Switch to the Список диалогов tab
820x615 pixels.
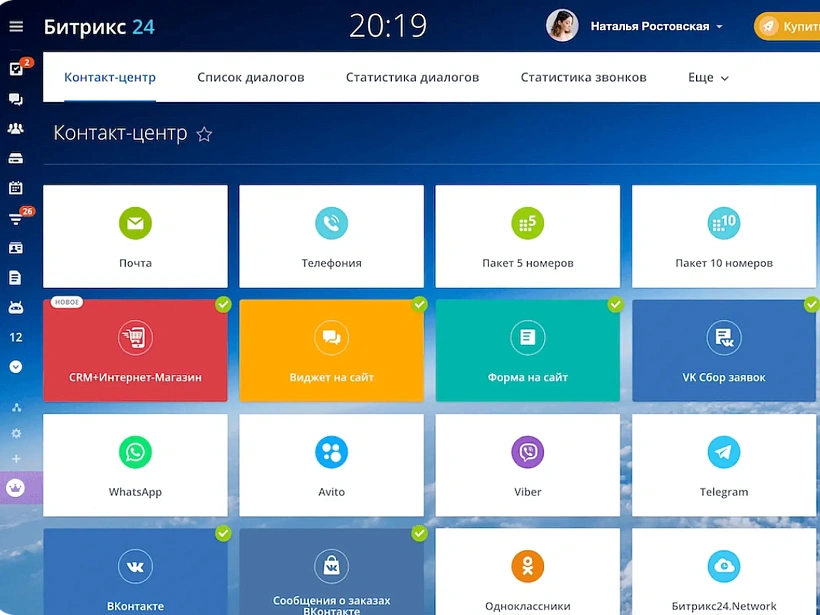[250, 77]
